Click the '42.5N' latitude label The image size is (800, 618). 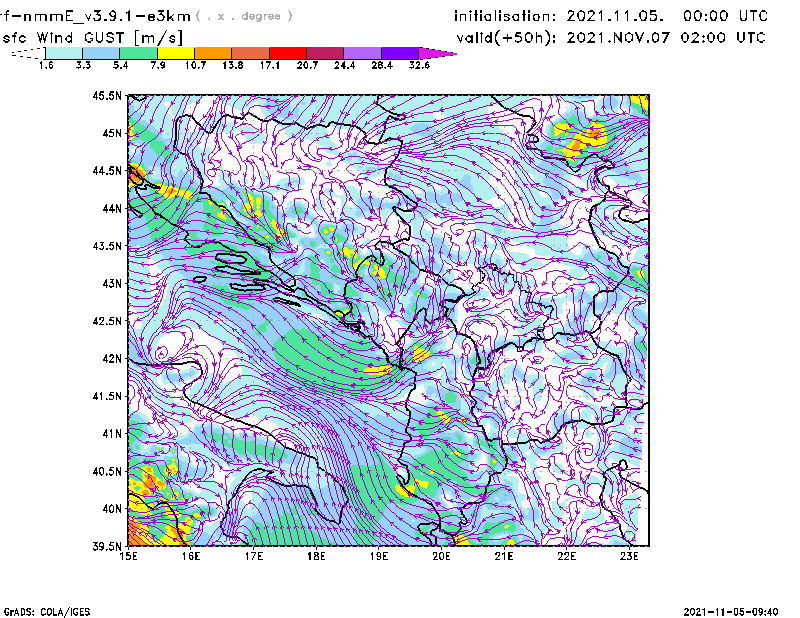tap(107, 321)
